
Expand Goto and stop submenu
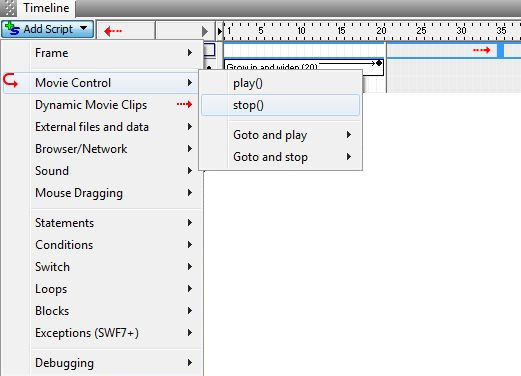(x=280, y=157)
